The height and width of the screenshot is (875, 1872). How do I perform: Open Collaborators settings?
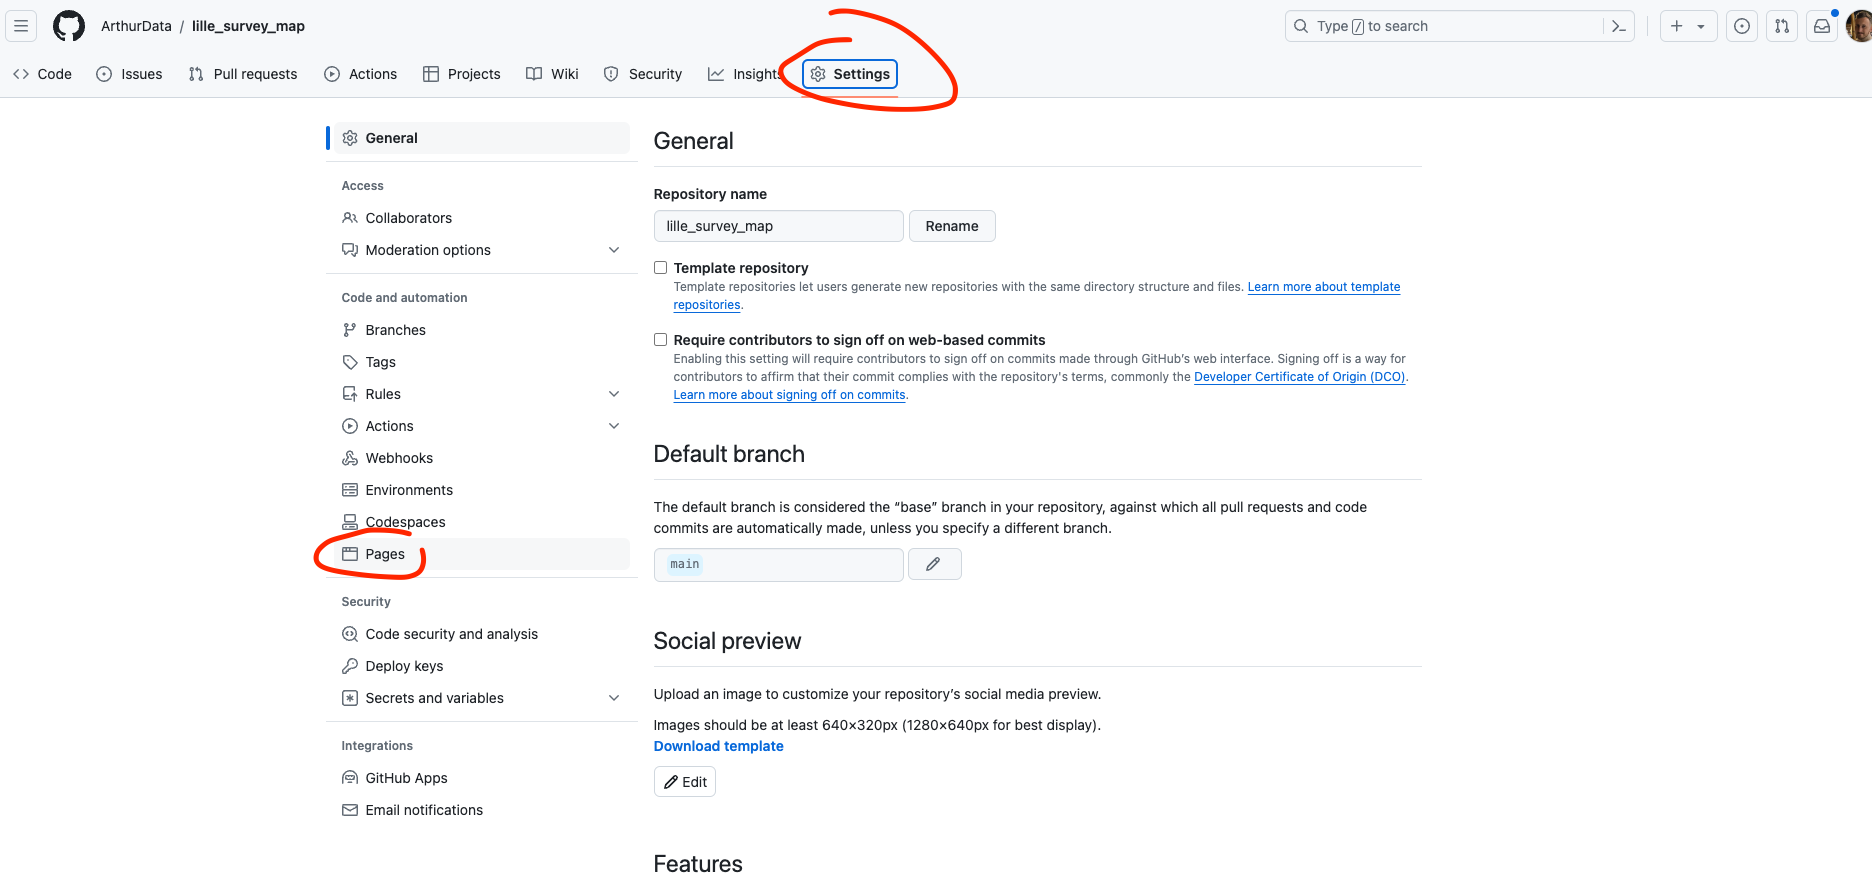[481, 218]
